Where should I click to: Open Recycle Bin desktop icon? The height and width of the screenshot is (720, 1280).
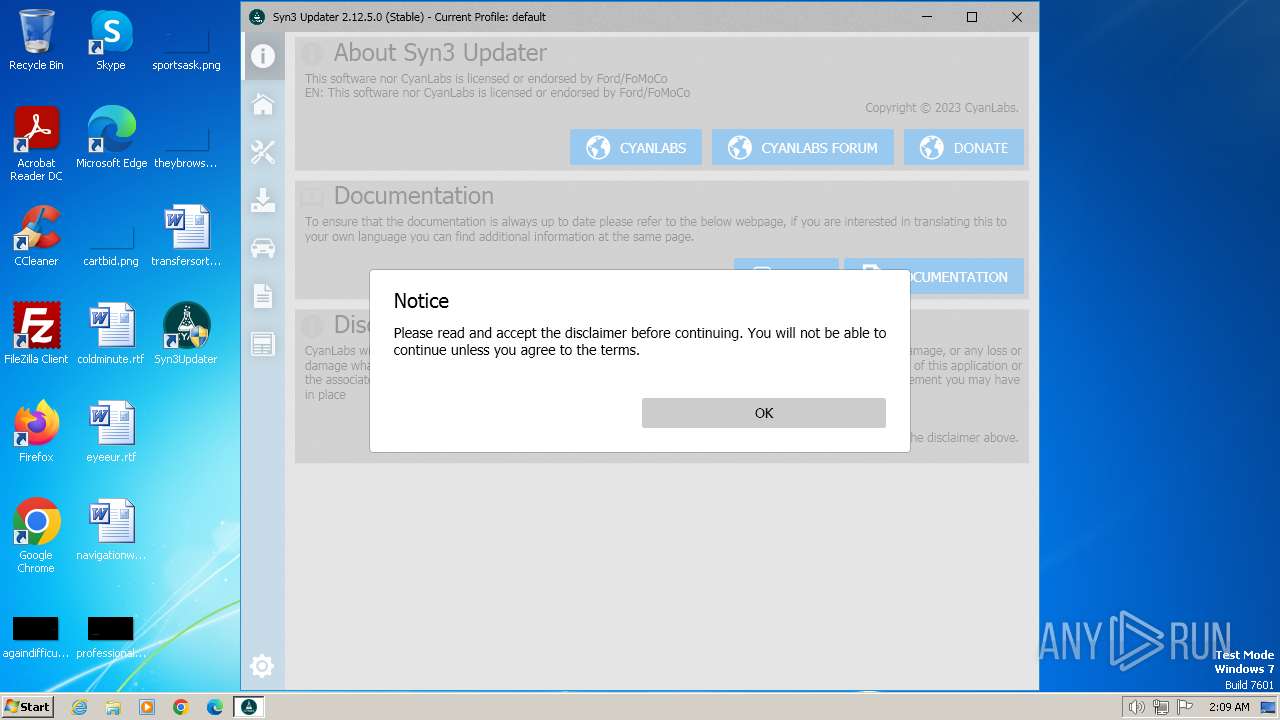[36, 41]
